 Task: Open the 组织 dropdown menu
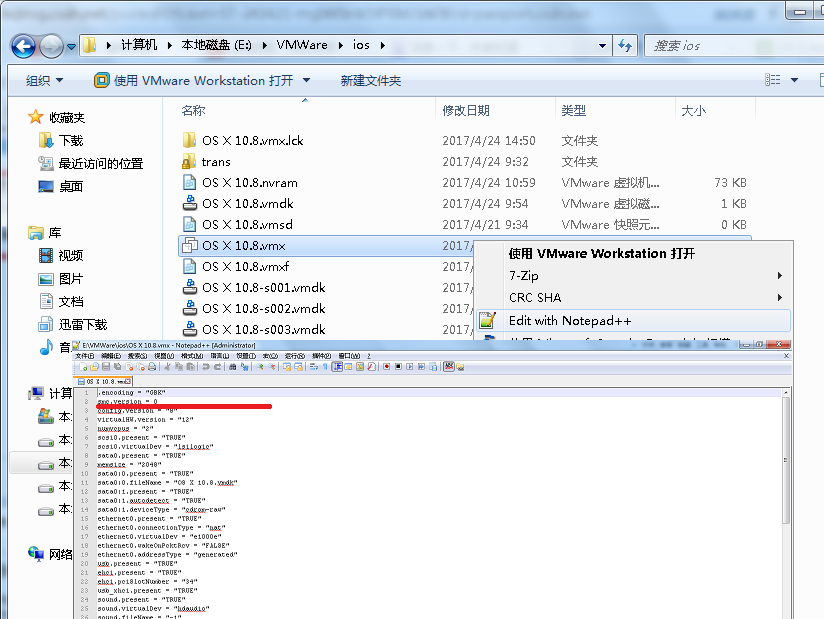point(44,80)
